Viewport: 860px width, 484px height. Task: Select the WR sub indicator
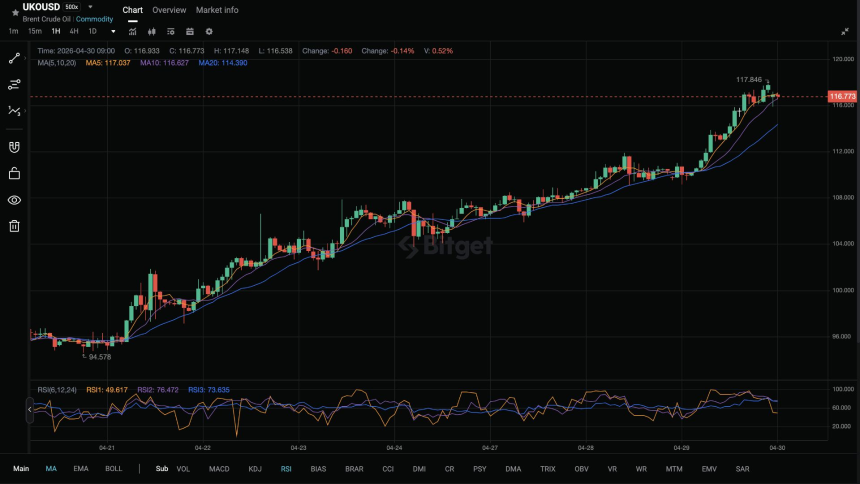(x=641, y=469)
